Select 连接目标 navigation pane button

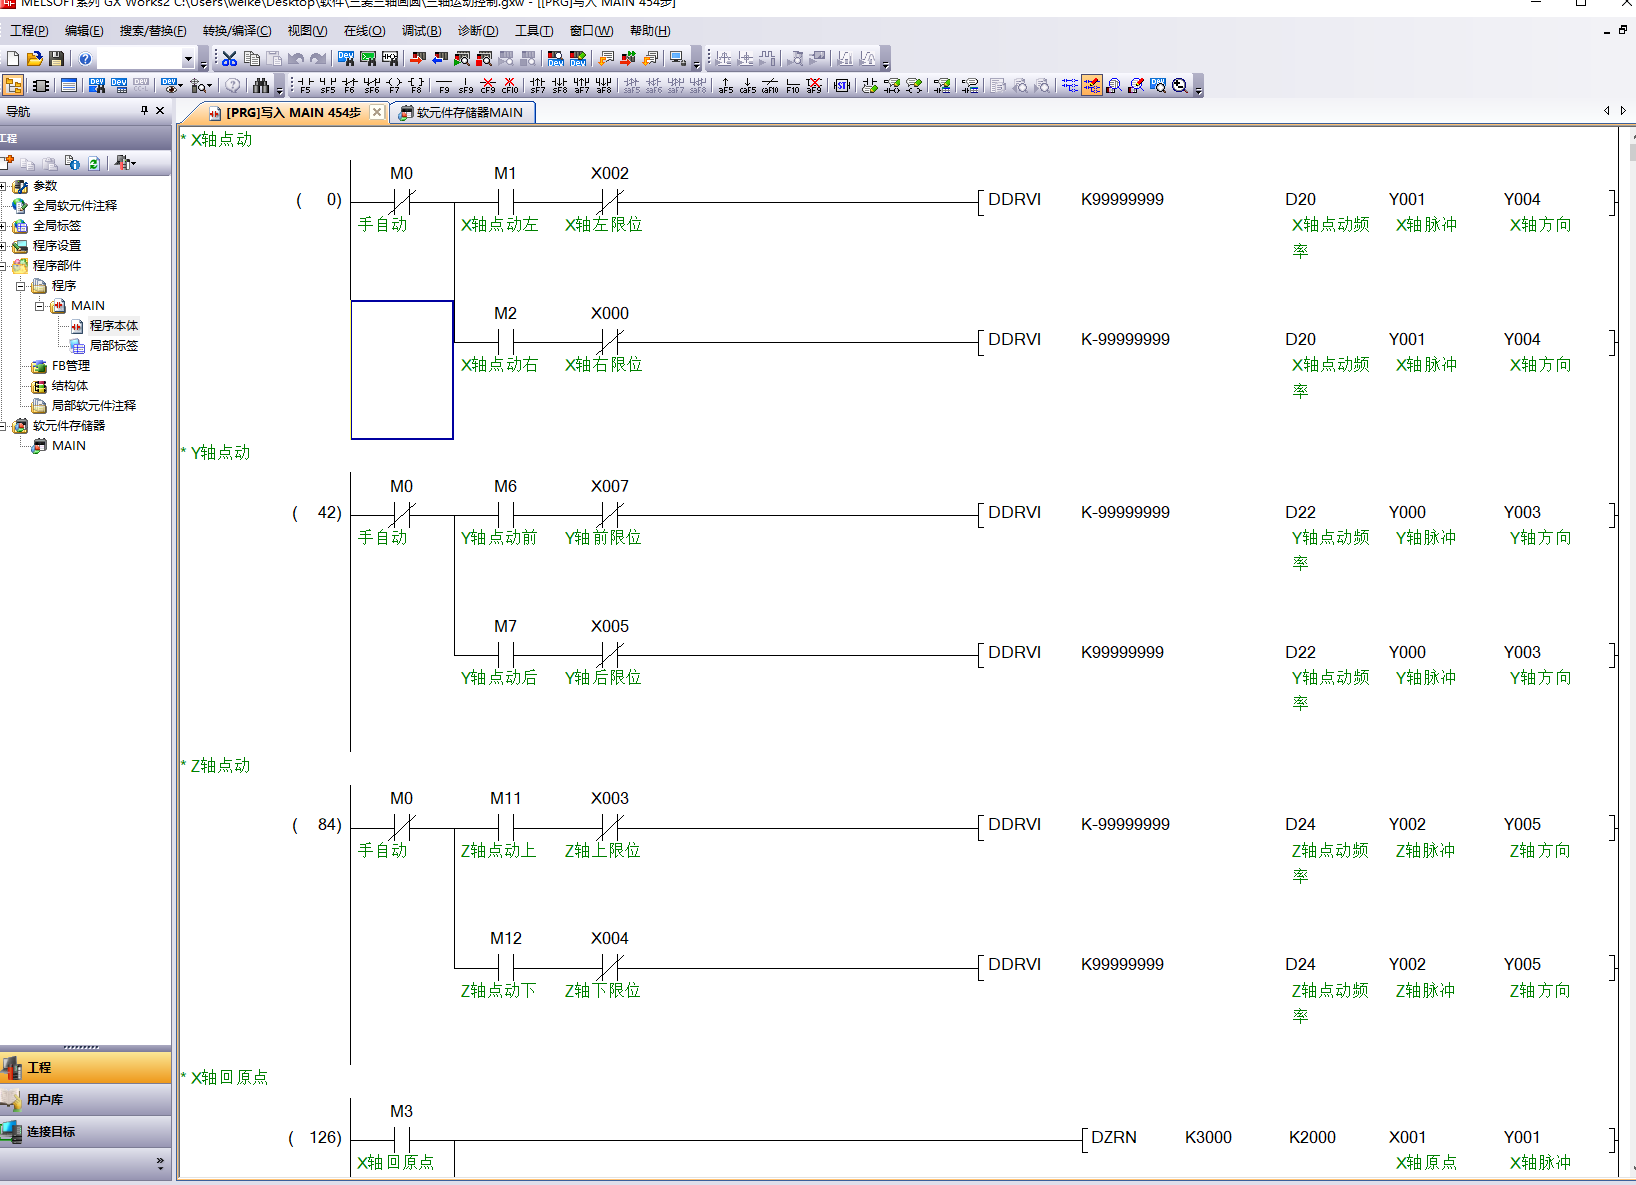86,1131
